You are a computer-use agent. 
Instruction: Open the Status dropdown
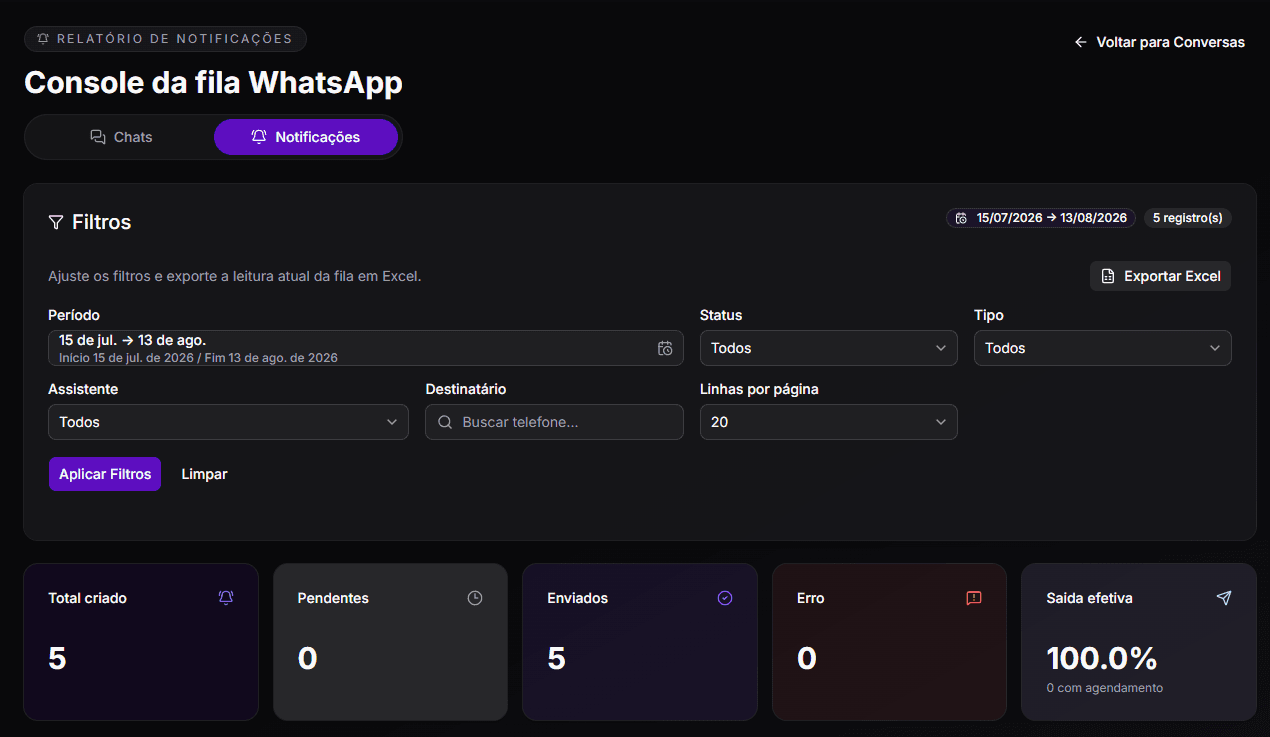(x=829, y=348)
